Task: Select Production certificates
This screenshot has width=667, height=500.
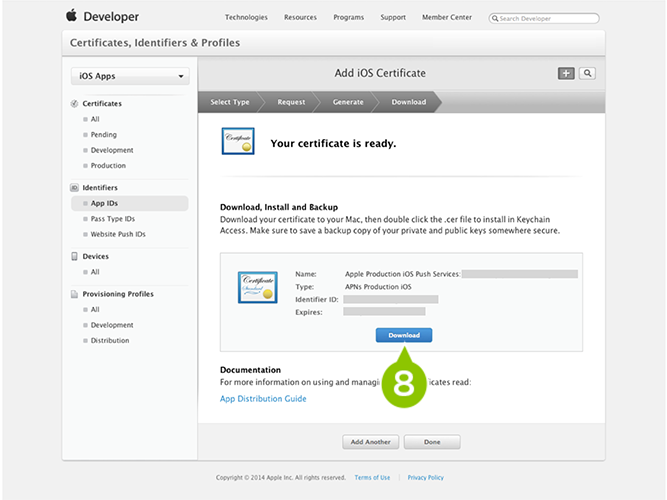Action: pyautogui.click(x=108, y=166)
